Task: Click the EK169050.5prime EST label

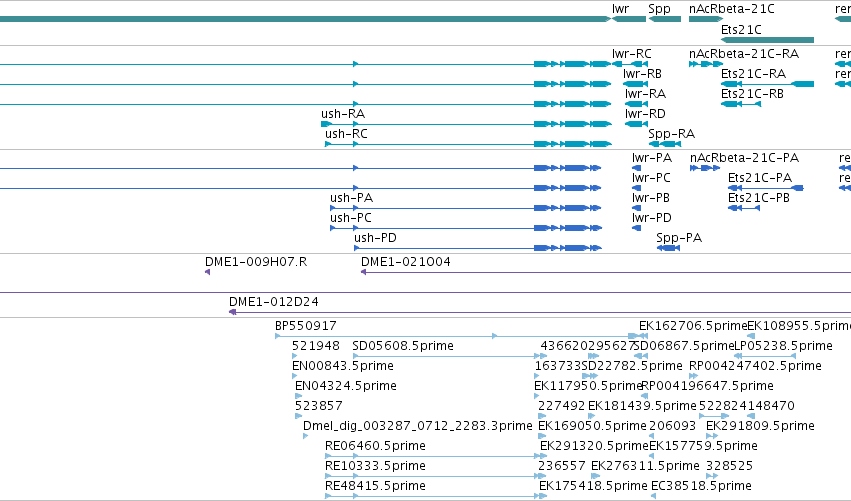Action: [592, 426]
